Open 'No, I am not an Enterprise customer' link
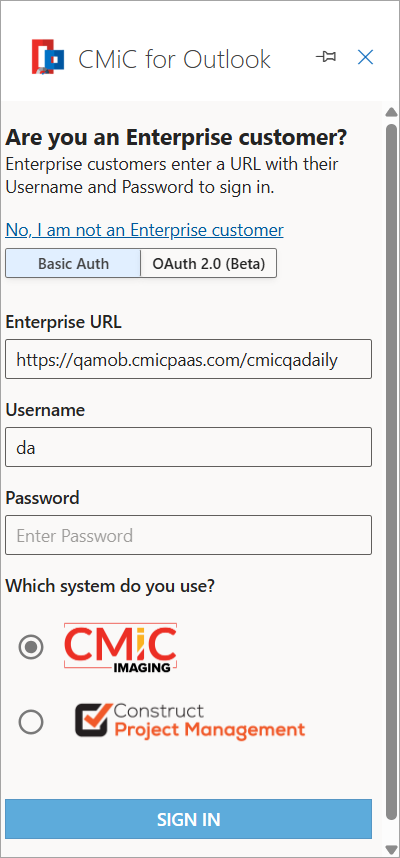This screenshot has width=400, height=858. (x=144, y=230)
